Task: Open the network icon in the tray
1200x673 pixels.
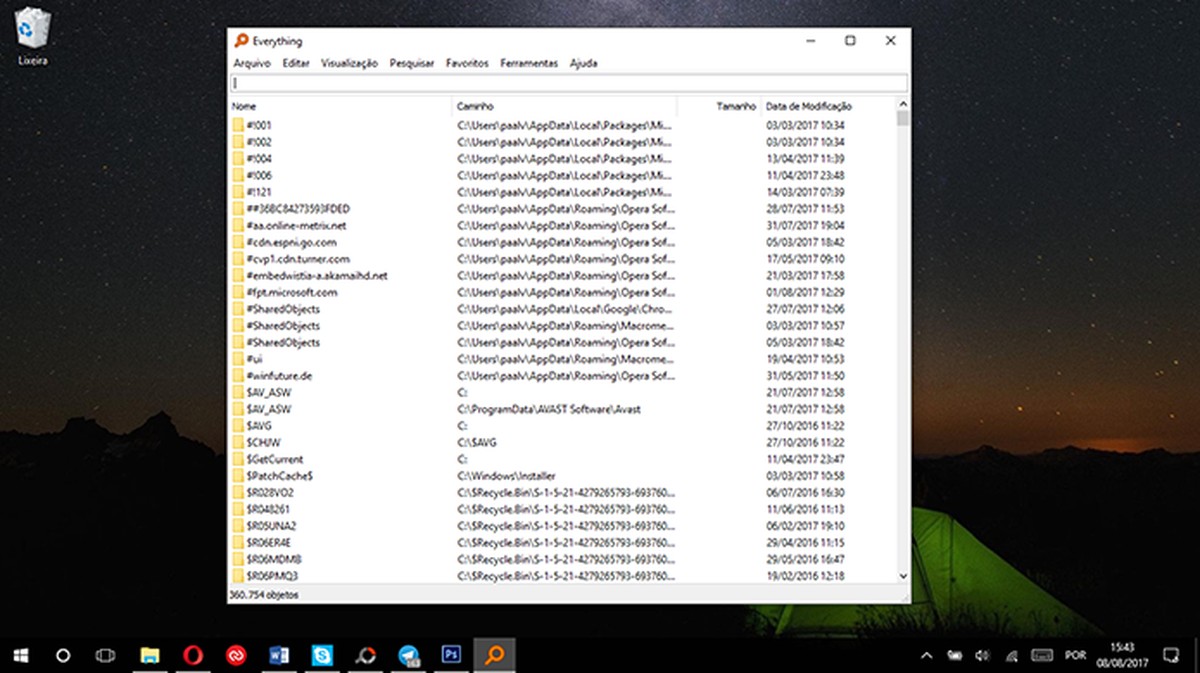Action: (x=1012, y=656)
